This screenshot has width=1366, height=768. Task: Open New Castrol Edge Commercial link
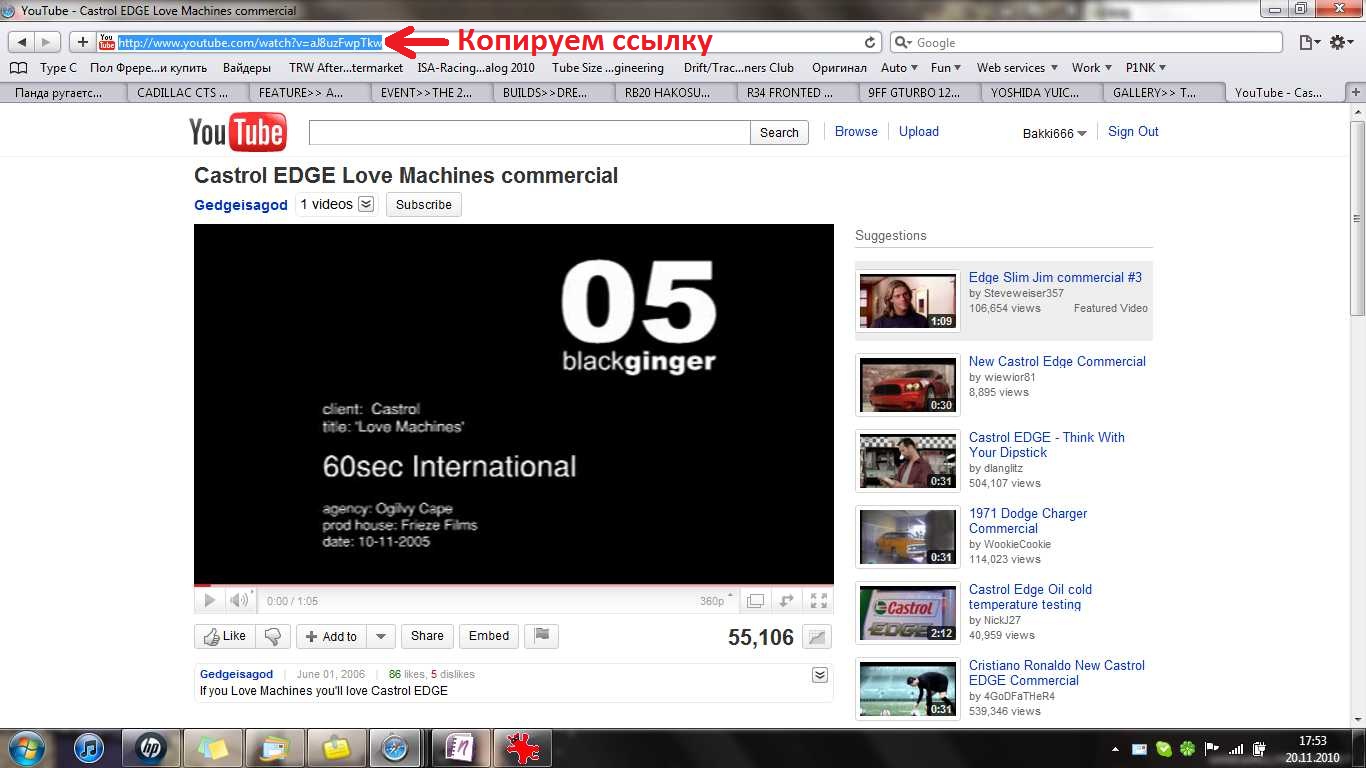[x=1057, y=362]
